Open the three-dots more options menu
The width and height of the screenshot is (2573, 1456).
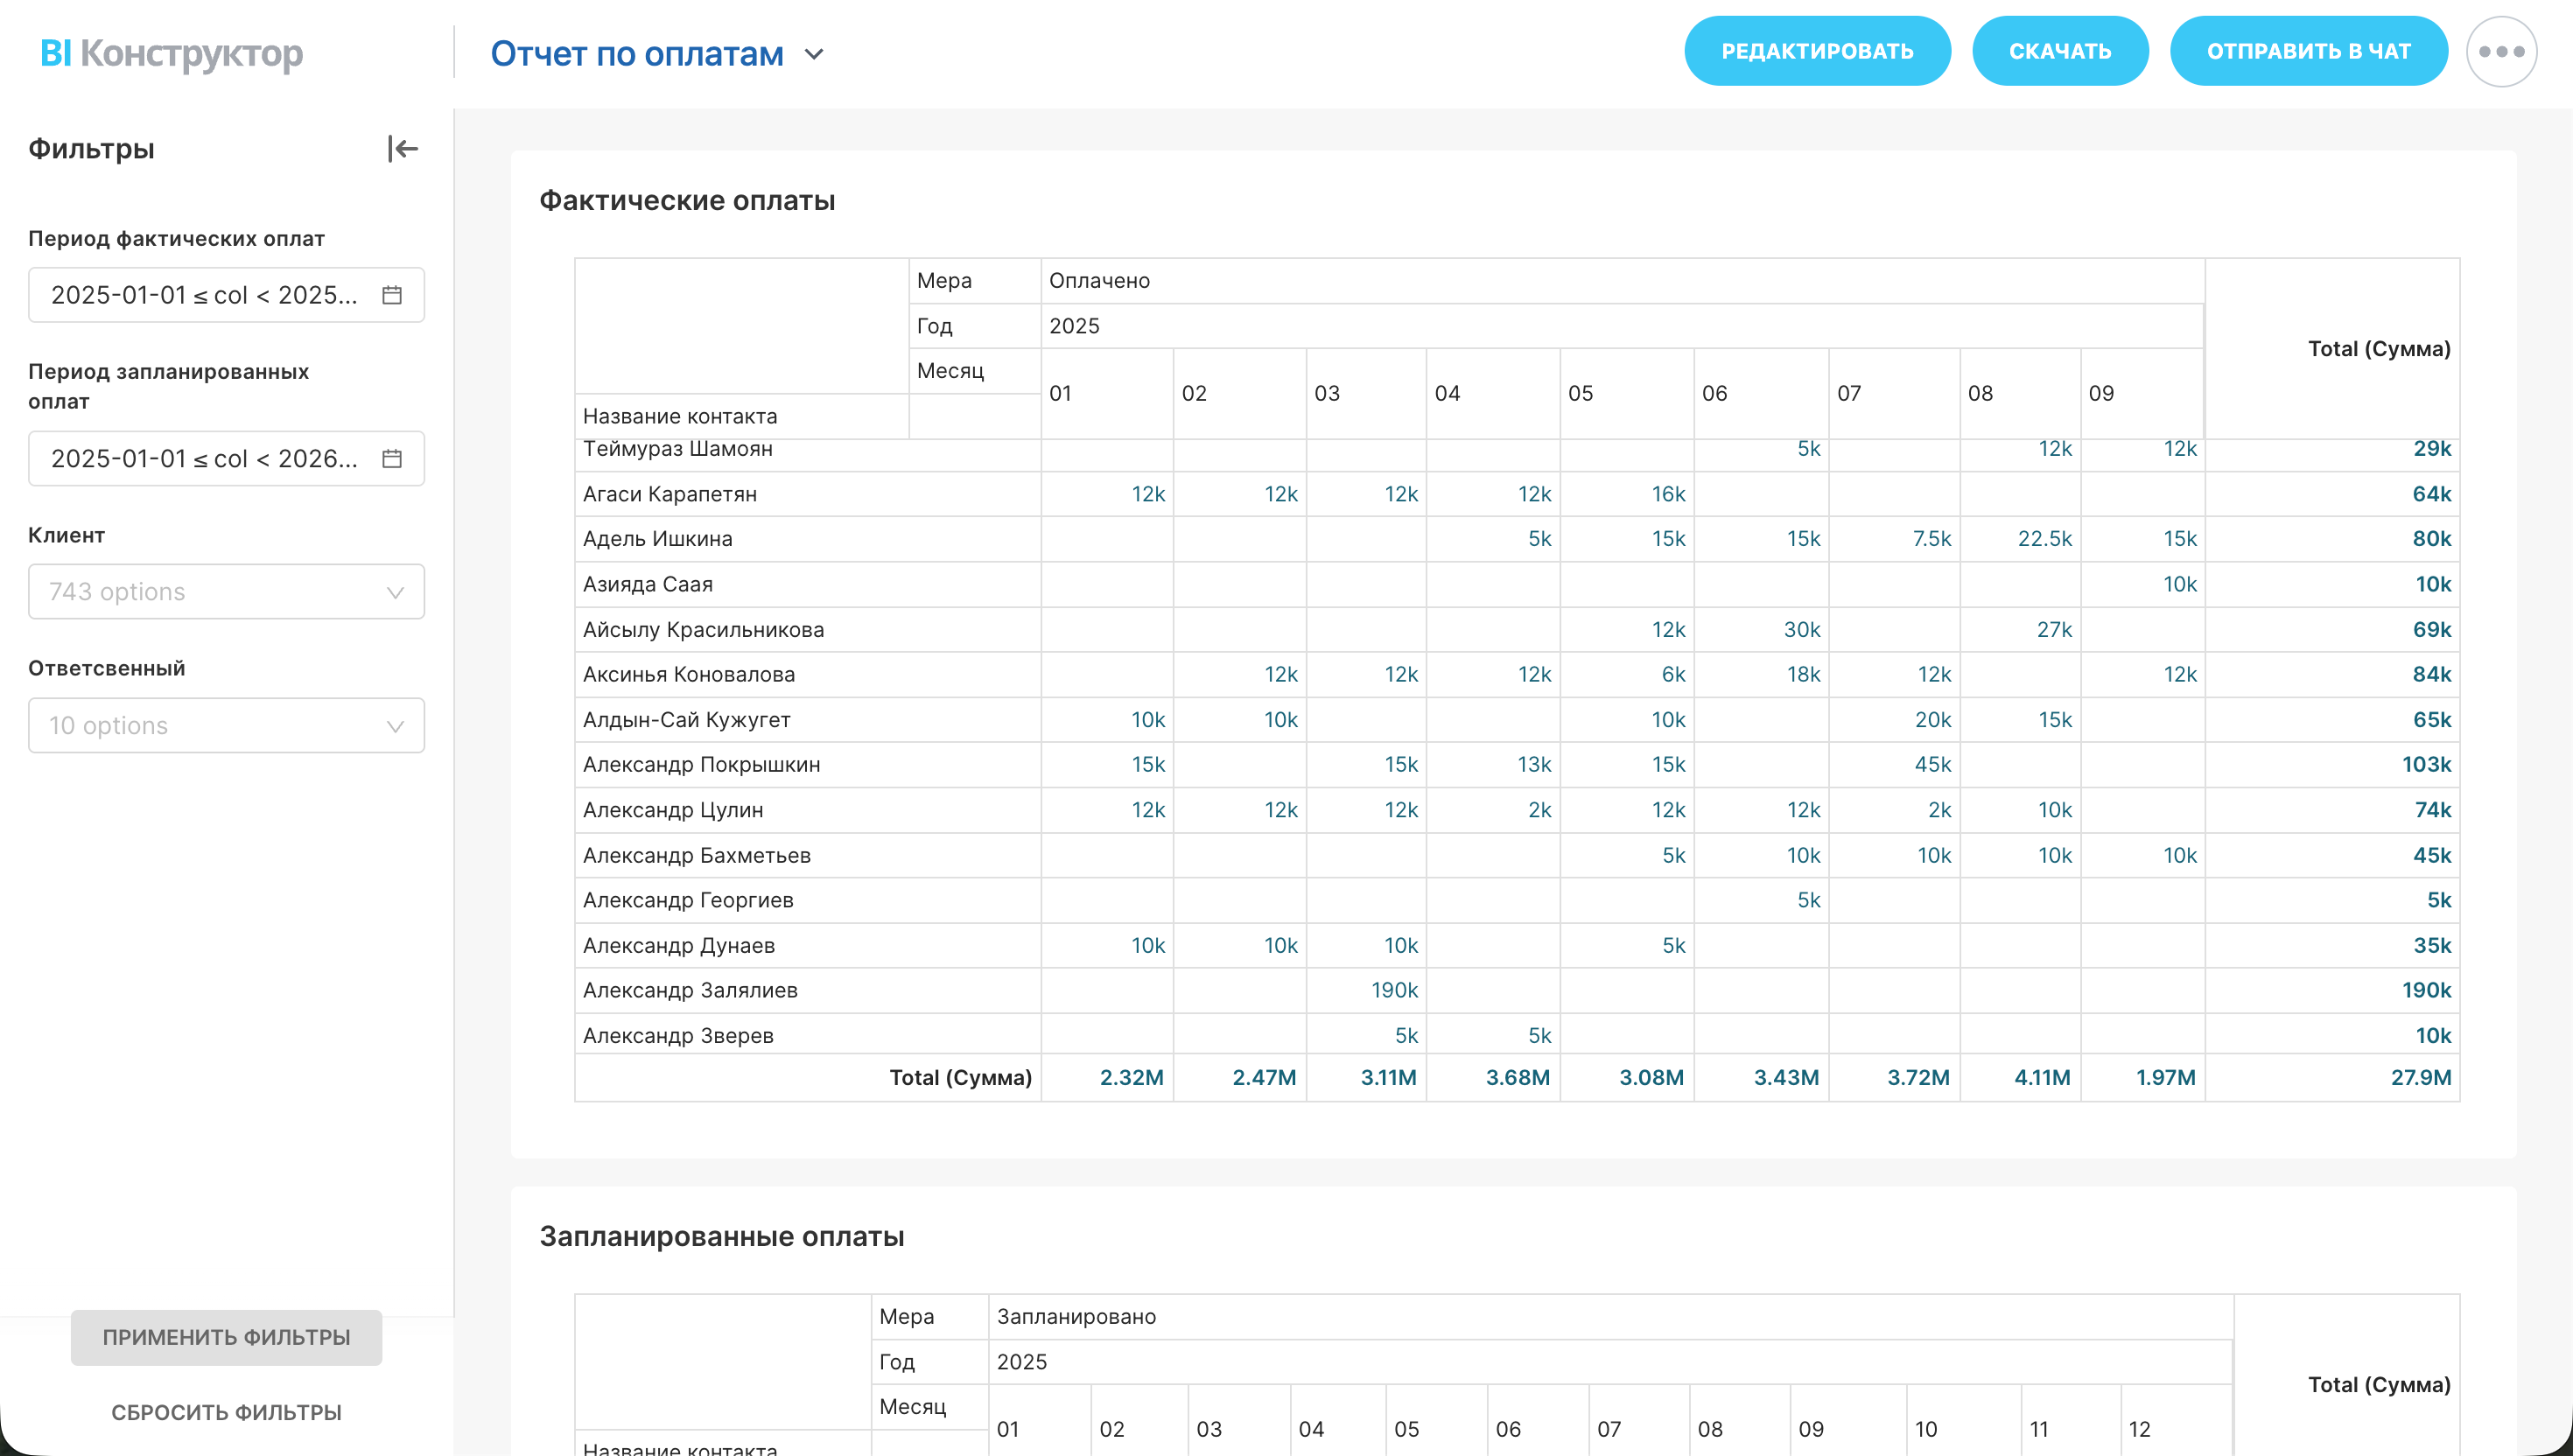click(x=2500, y=52)
